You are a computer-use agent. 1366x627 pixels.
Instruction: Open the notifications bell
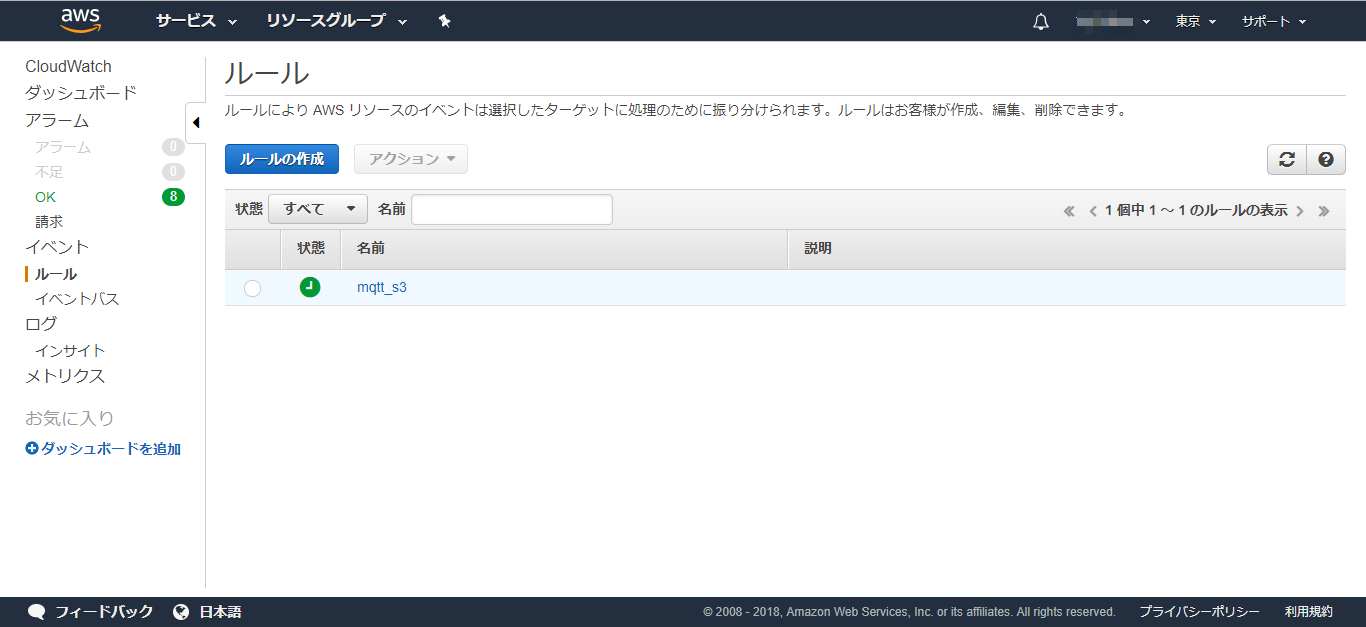click(1040, 20)
